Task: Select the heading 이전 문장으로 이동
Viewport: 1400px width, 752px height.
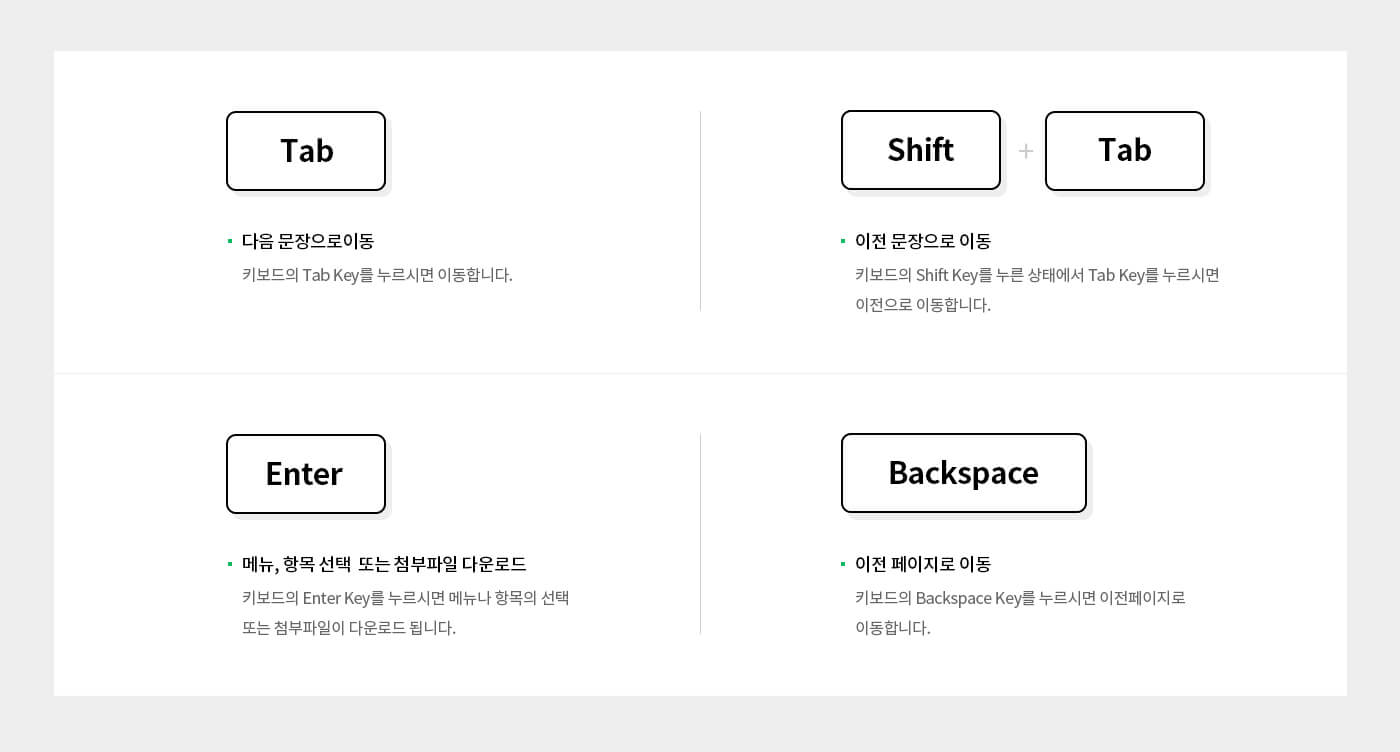Action: [923, 241]
